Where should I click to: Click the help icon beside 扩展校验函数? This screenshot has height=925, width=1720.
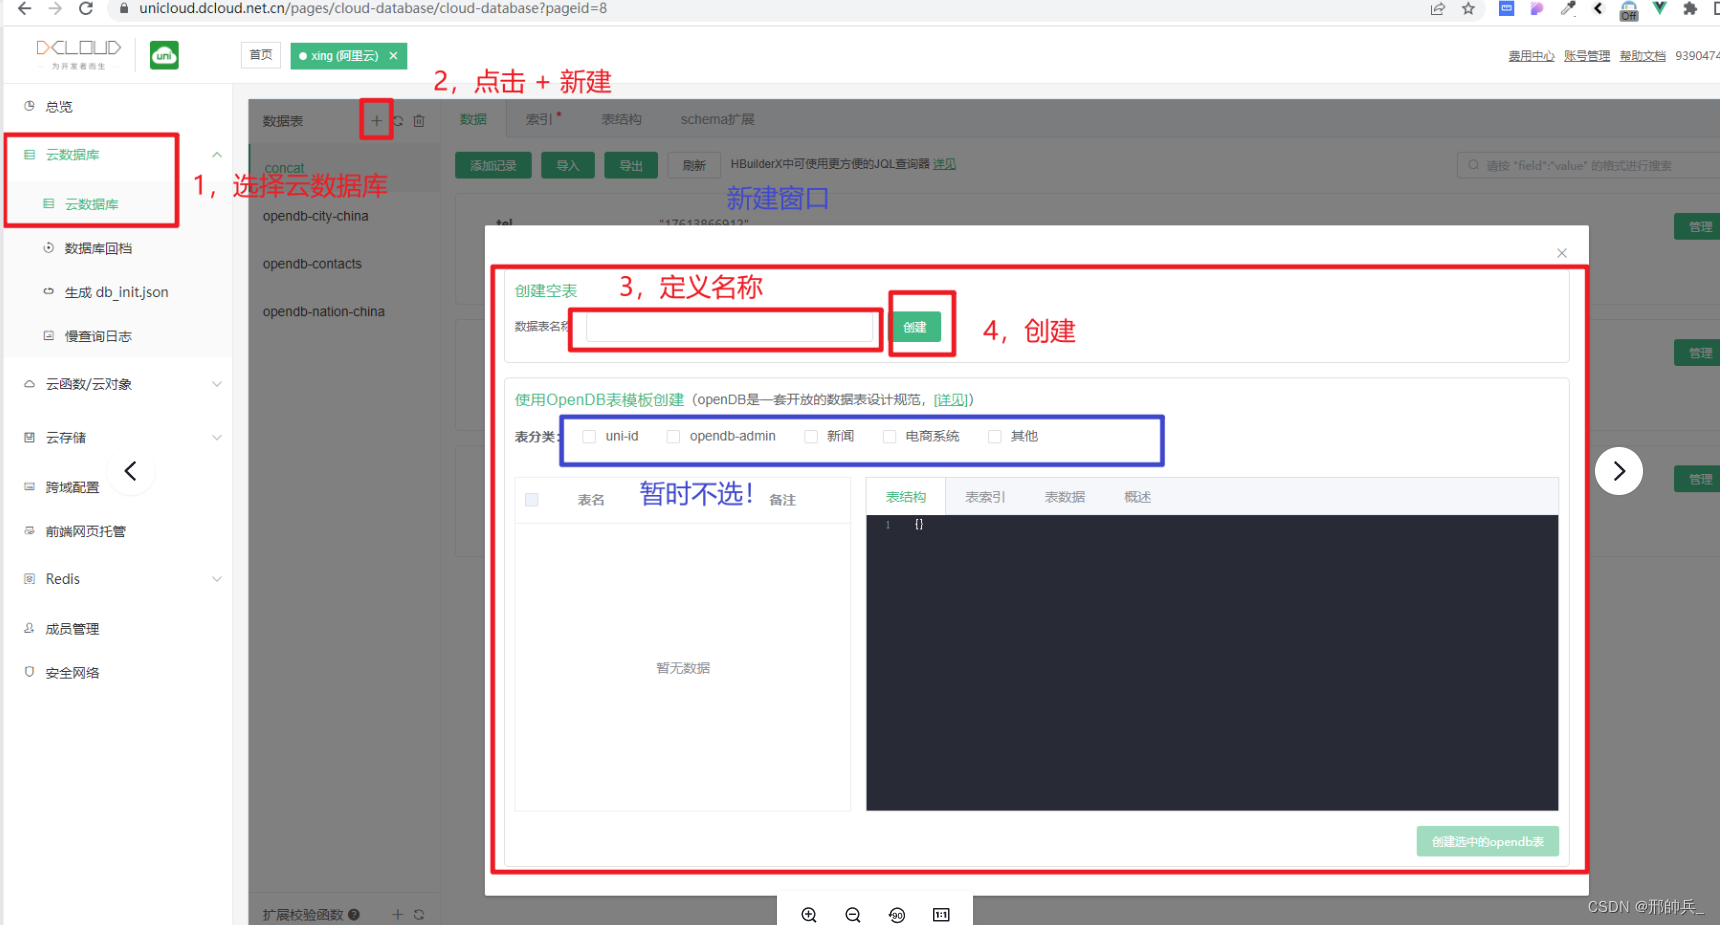point(354,915)
